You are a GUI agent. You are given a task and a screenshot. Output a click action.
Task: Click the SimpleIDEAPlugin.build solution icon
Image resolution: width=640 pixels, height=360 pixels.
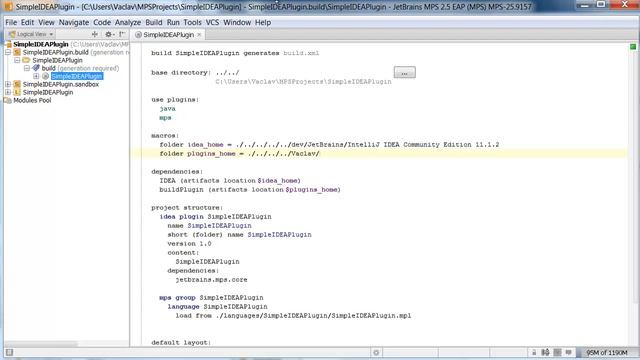(x=17, y=52)
